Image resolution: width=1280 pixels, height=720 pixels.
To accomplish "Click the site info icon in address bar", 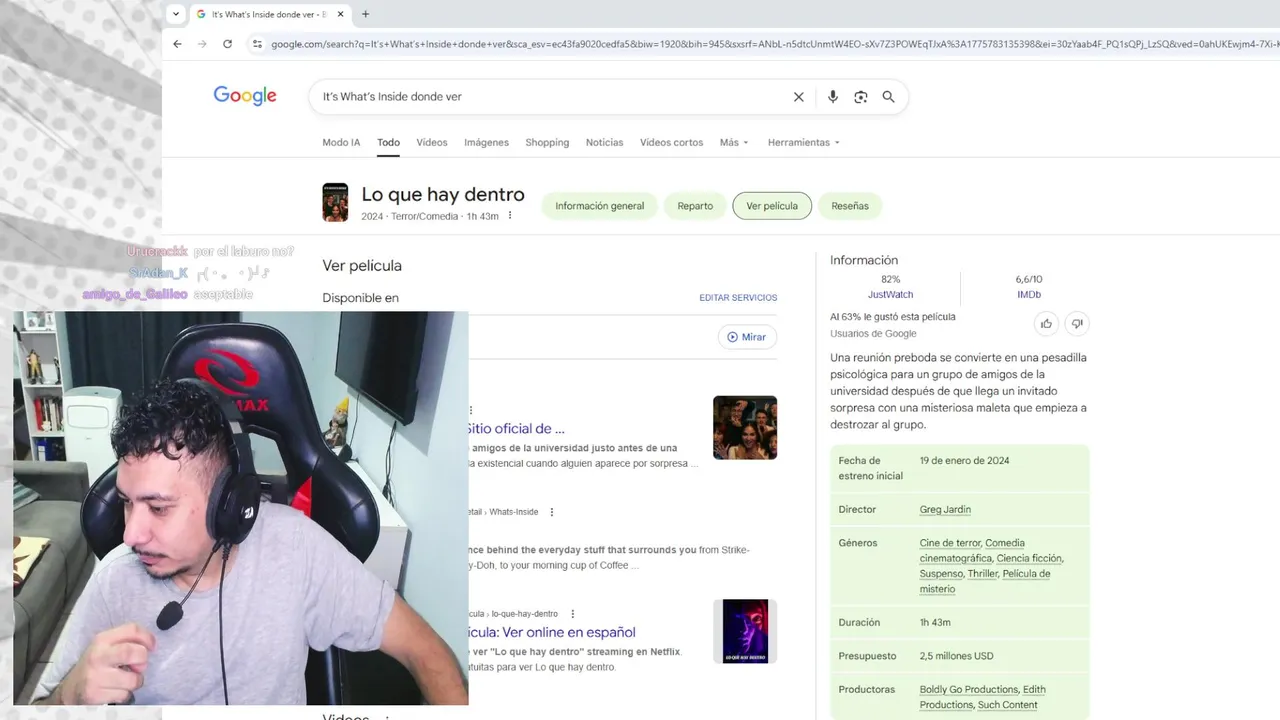I will point(257,44).
